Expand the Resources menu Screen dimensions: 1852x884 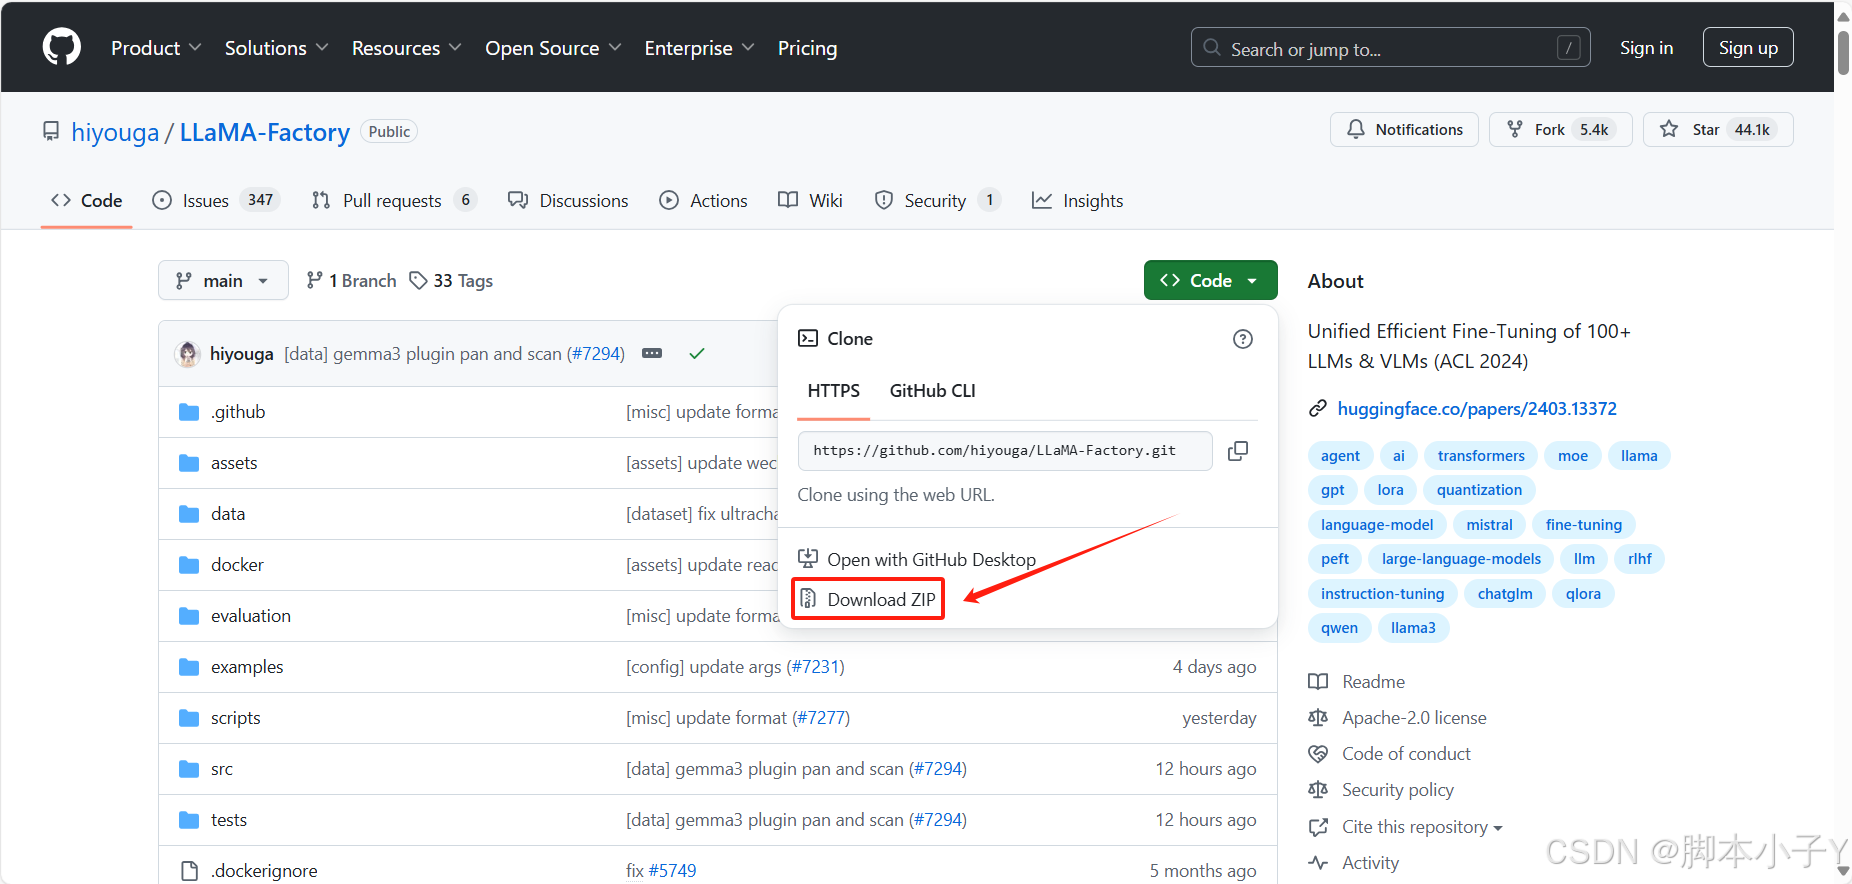click(x=407, y=48)
